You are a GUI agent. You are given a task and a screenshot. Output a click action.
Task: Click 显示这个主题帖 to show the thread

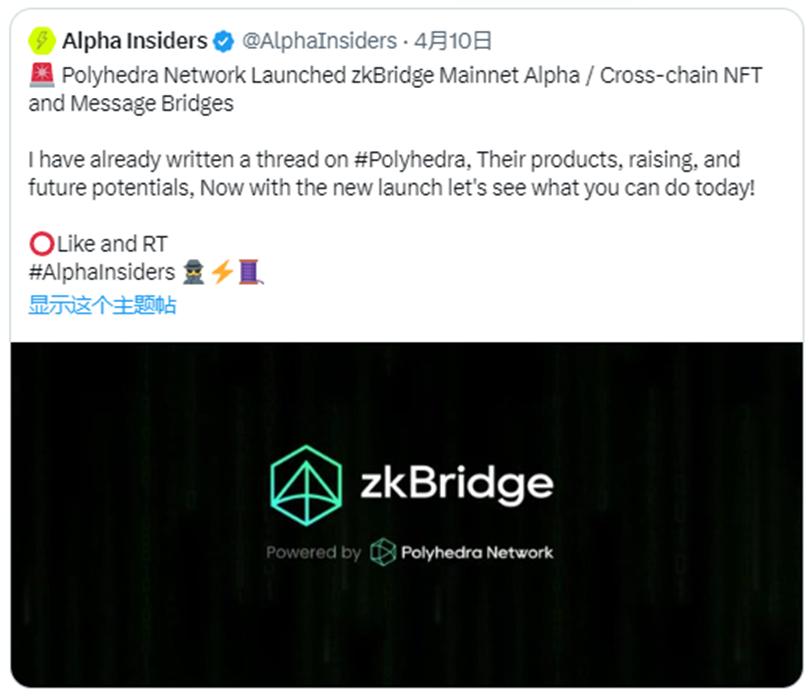pyautogui.click(x=102, y=305)
